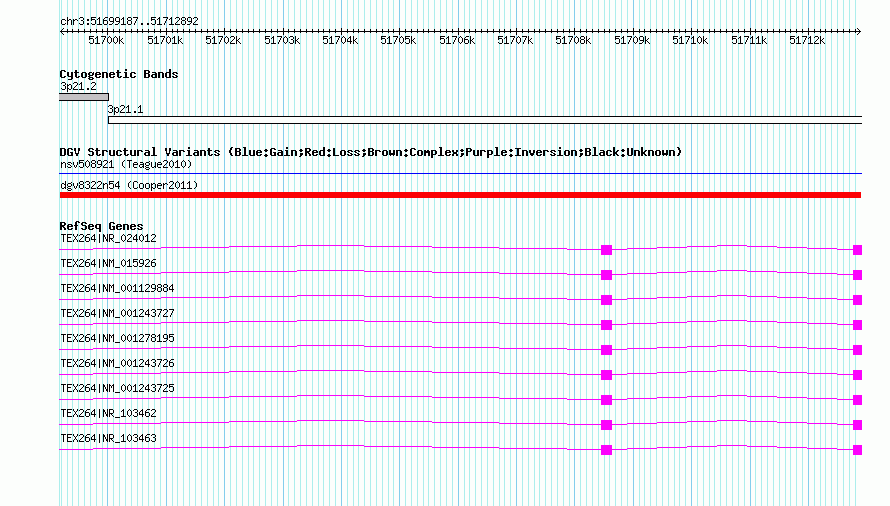Click the DGV Structural Variants track title
The height and width of the screenshot is (506, 890).
(x=371, y=152)
